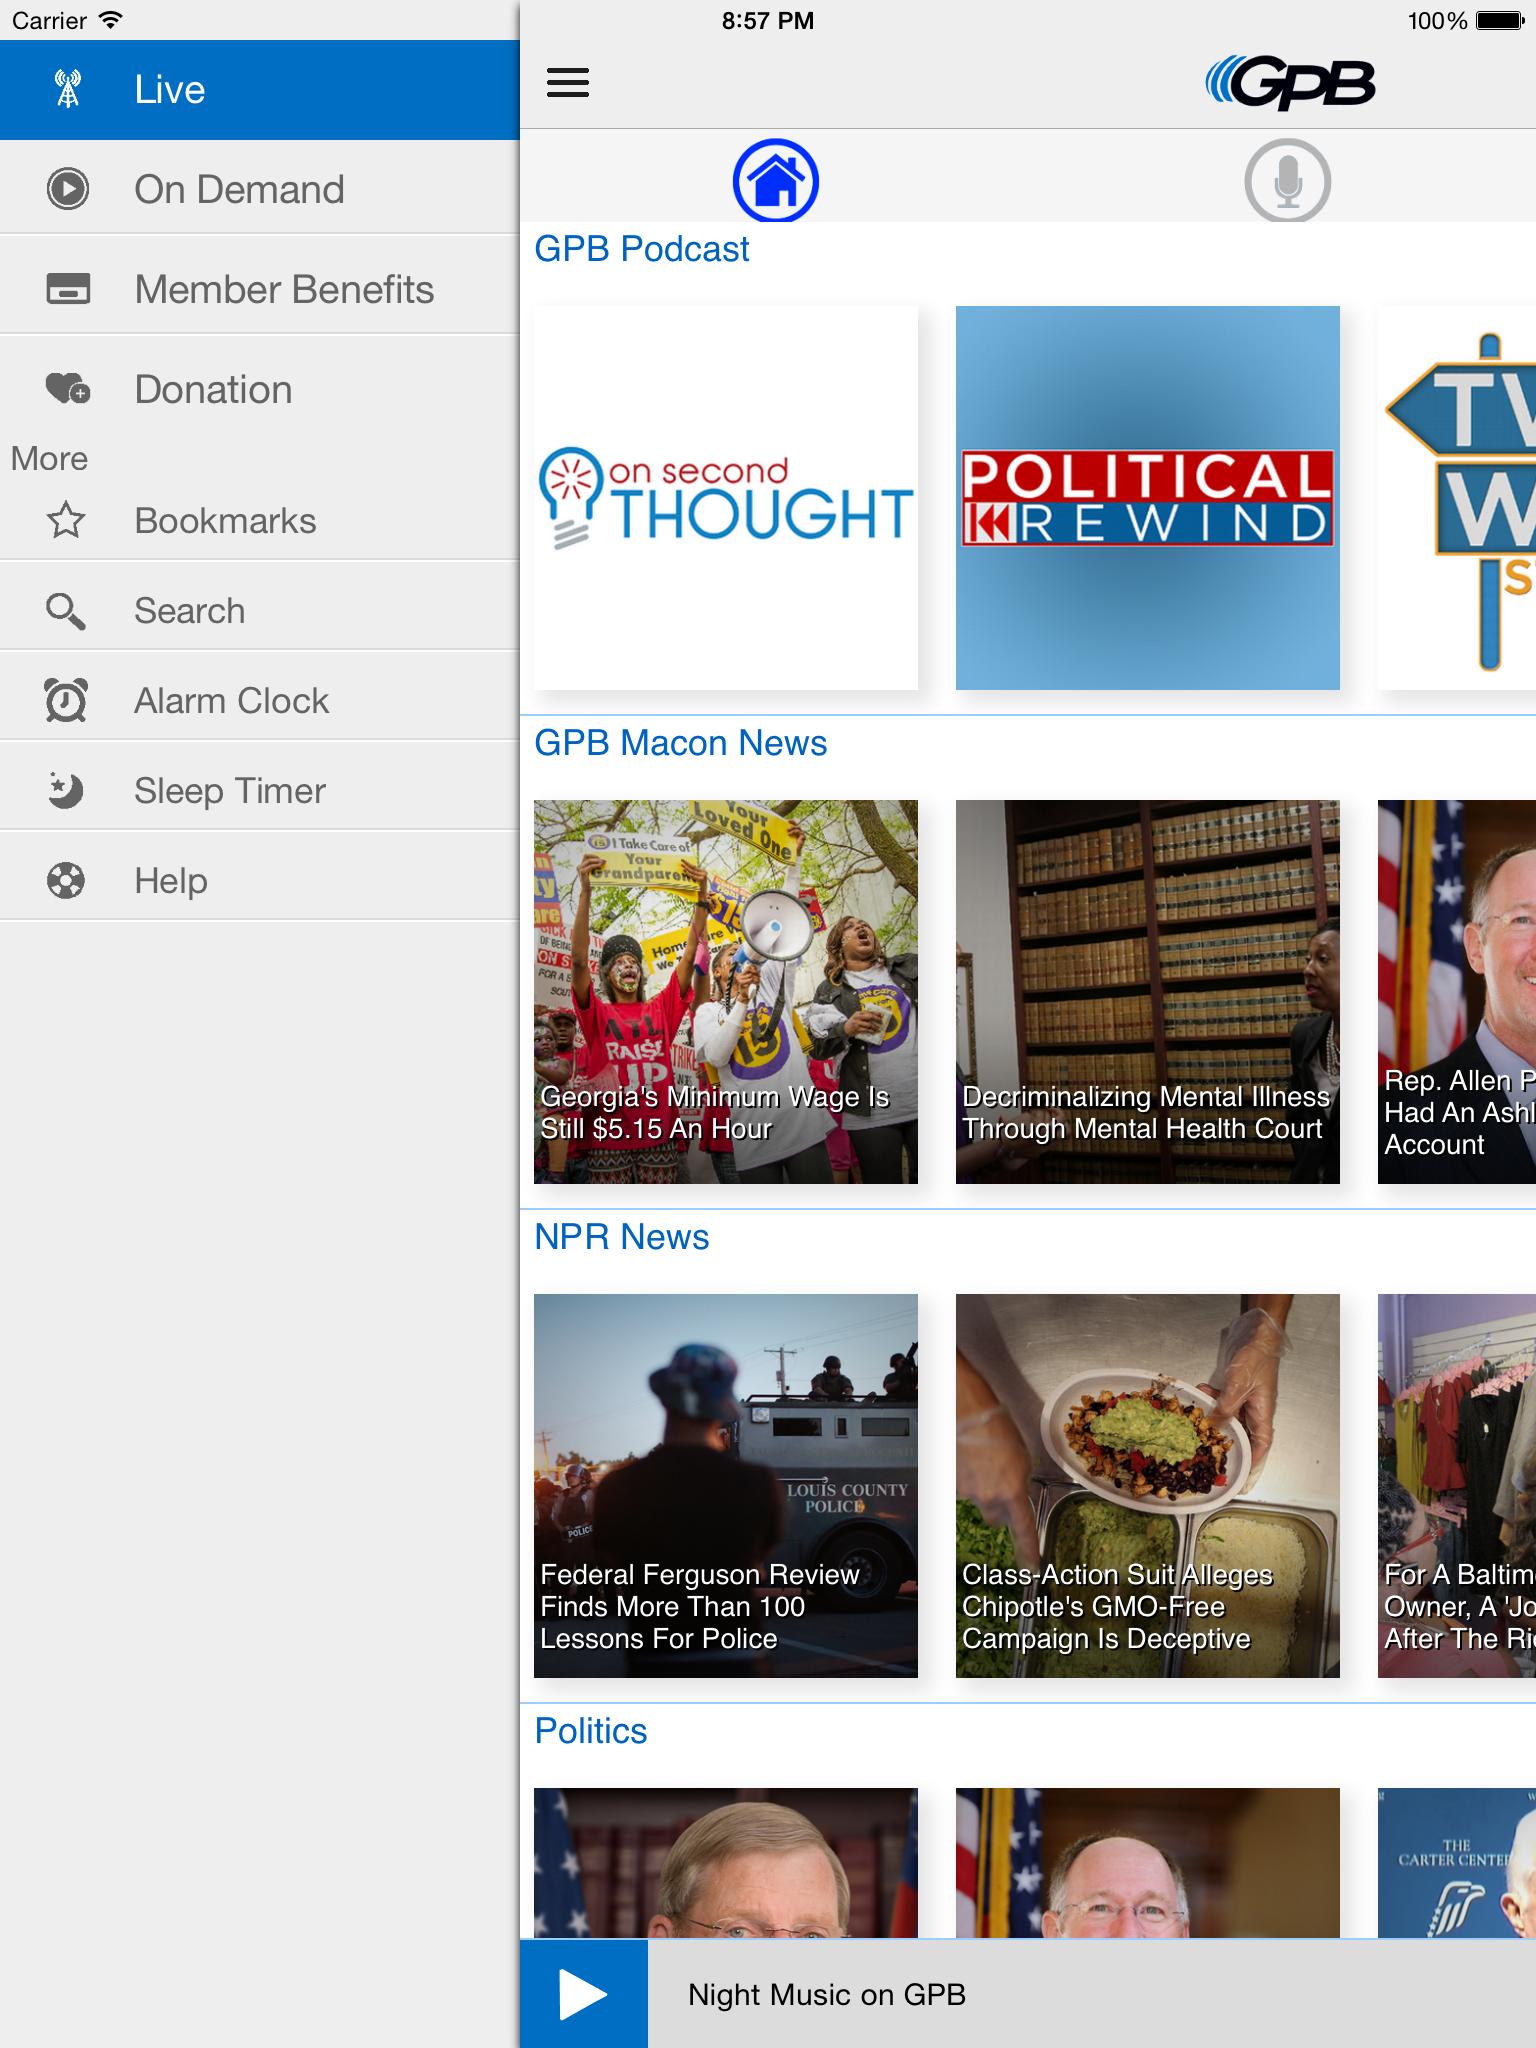Open Georgia's Minimum Wage article

[726, 992]
